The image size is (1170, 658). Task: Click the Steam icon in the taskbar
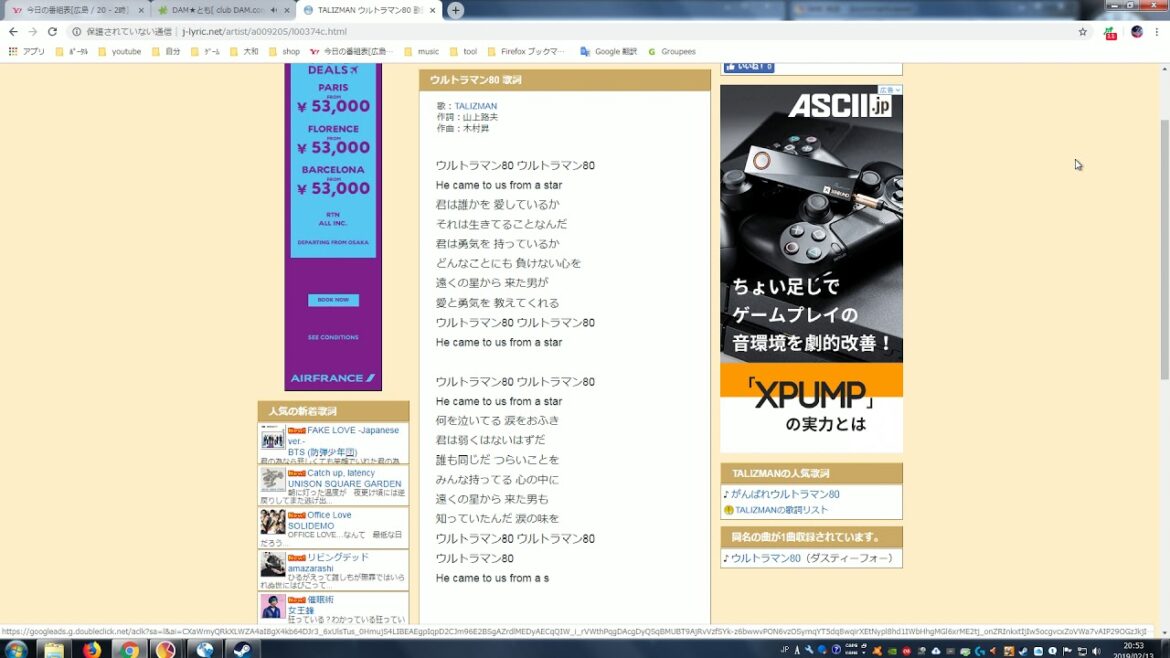click(x=241, y=649)
